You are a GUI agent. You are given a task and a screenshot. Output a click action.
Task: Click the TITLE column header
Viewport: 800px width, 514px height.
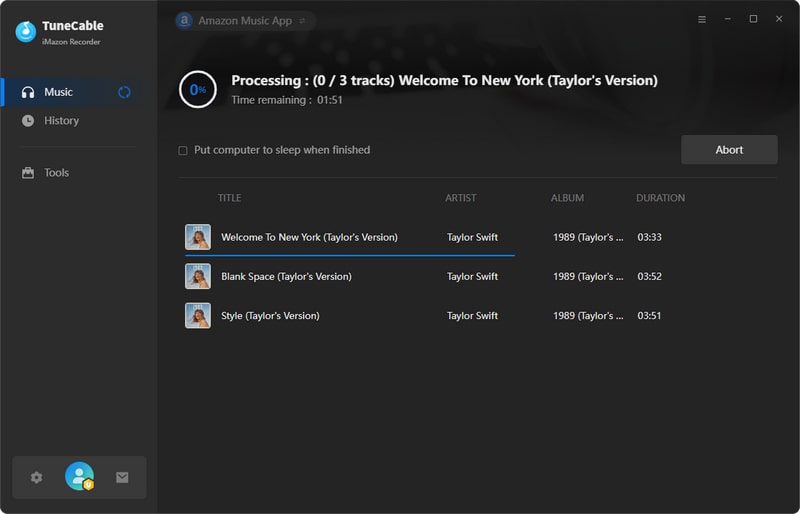(230, 198)
